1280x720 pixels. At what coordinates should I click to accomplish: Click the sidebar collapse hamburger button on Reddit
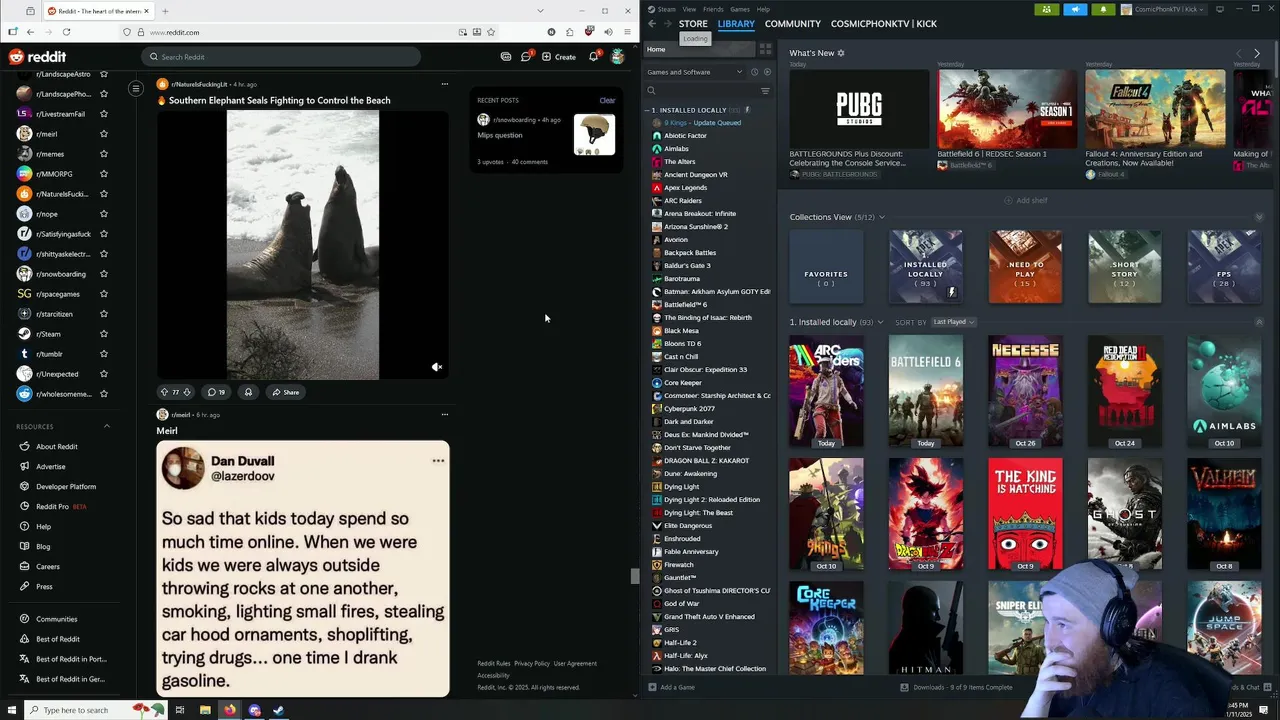tap(136, 88)
